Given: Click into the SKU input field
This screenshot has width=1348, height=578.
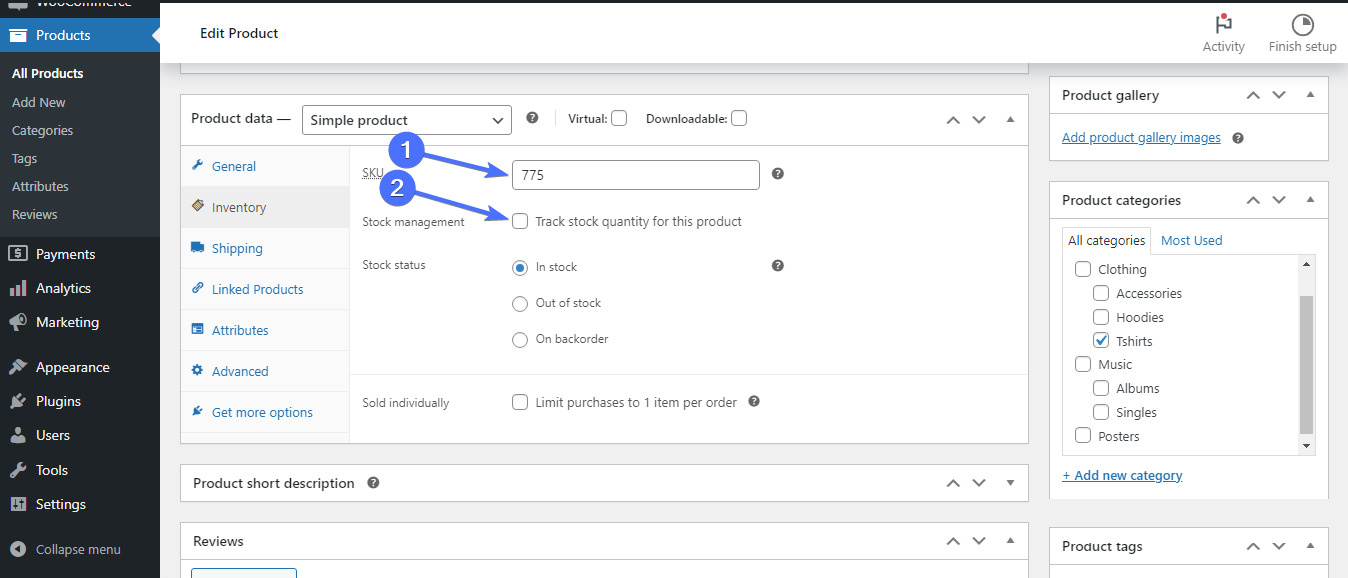Looking at the screenshot, I should (x=635, y=175).
